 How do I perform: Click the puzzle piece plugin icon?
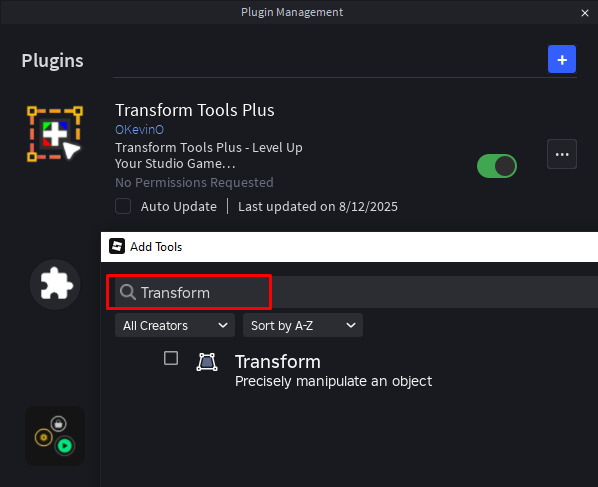click(x=55, y=284)
